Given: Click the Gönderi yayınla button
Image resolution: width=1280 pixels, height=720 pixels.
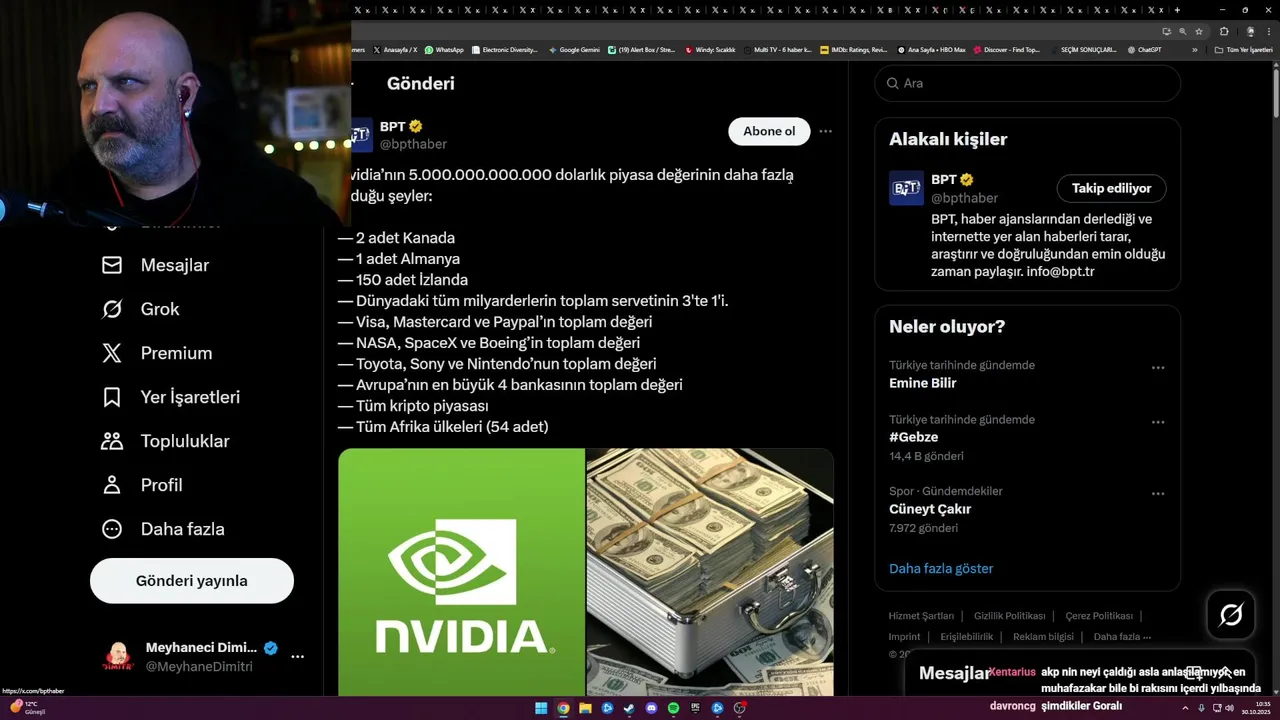Looking at the screenshot, I should coord(192,581).
